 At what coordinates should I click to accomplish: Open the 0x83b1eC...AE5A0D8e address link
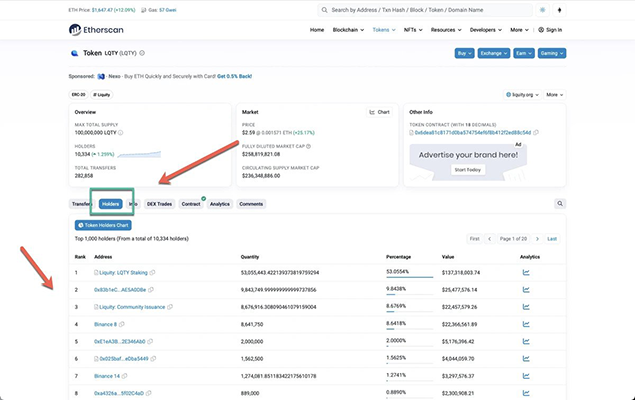tap(120, 290)
